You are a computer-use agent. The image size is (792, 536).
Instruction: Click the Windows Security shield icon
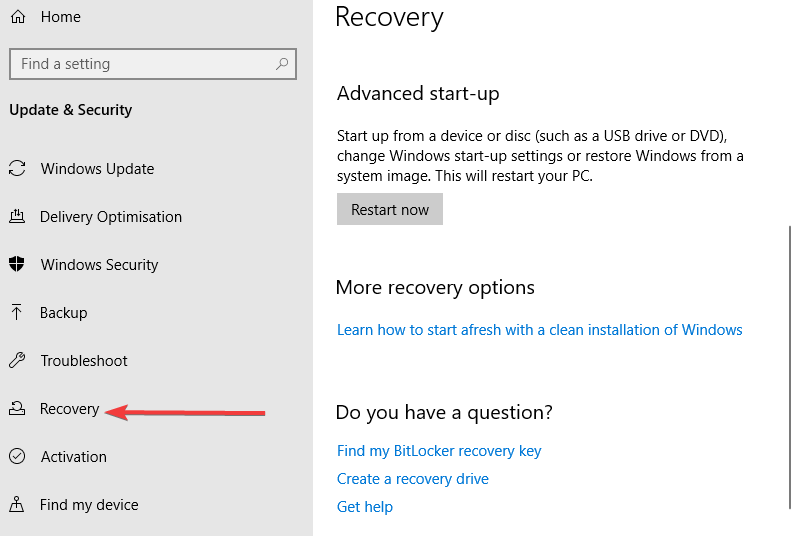17,264
